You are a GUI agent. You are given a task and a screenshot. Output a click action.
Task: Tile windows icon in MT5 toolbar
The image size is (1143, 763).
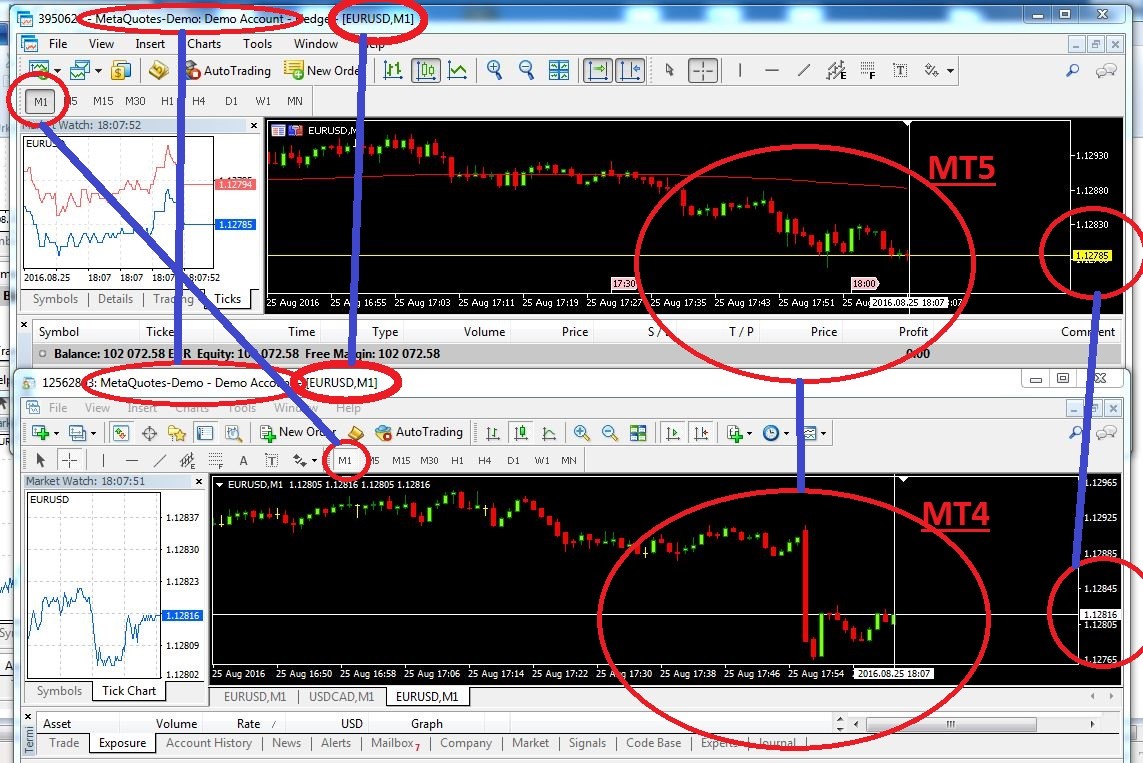click(x=558, y=70)
